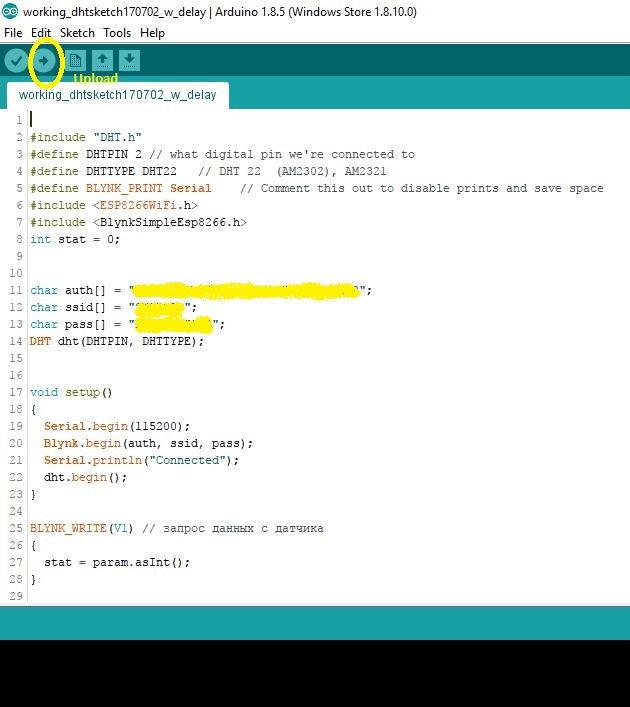Click 'BLYNK_WRITE(V1)' text

[82, 528]
